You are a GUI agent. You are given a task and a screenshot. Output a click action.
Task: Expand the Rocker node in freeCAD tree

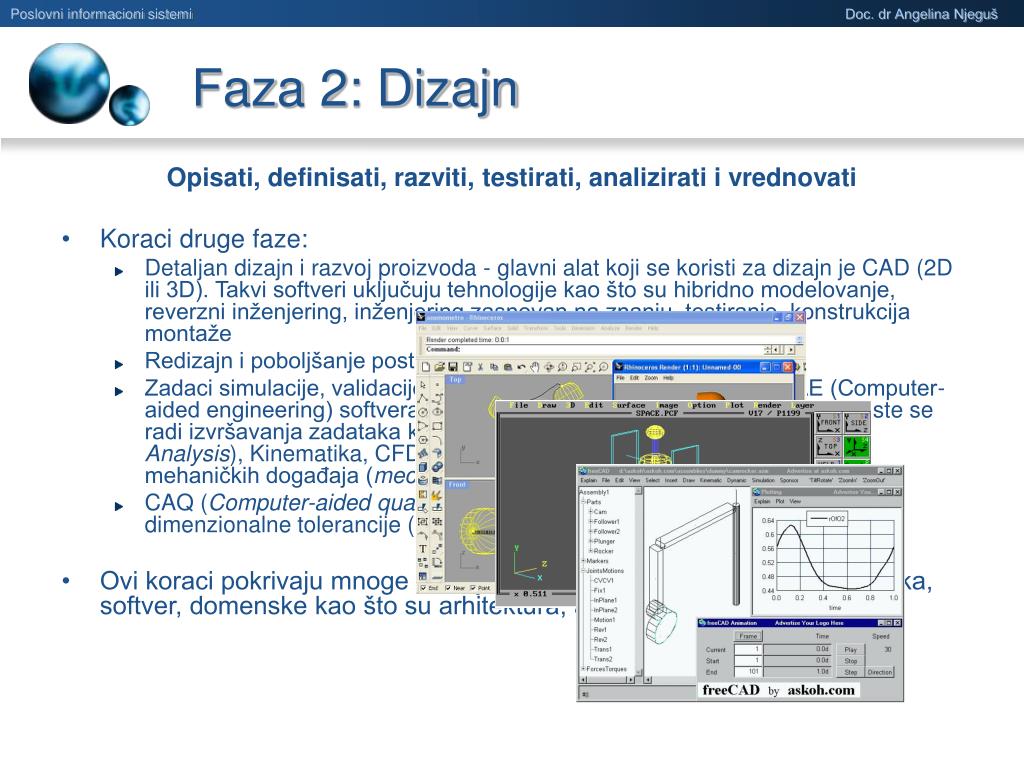pos(590,551)
